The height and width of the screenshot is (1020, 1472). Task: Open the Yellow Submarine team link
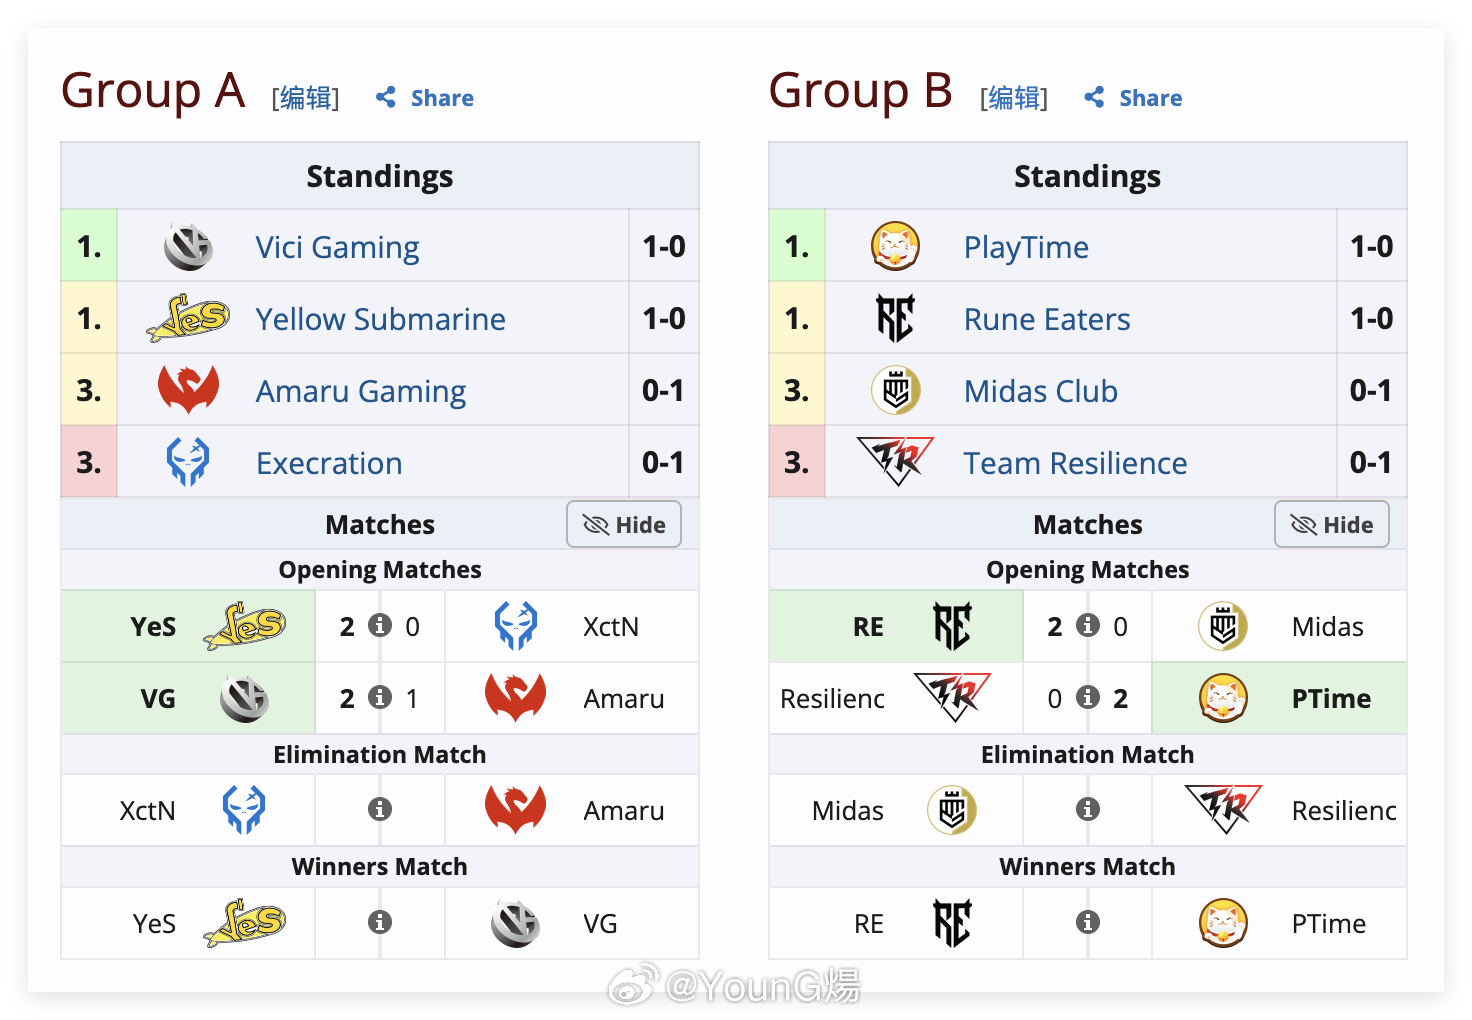(380, 319)
